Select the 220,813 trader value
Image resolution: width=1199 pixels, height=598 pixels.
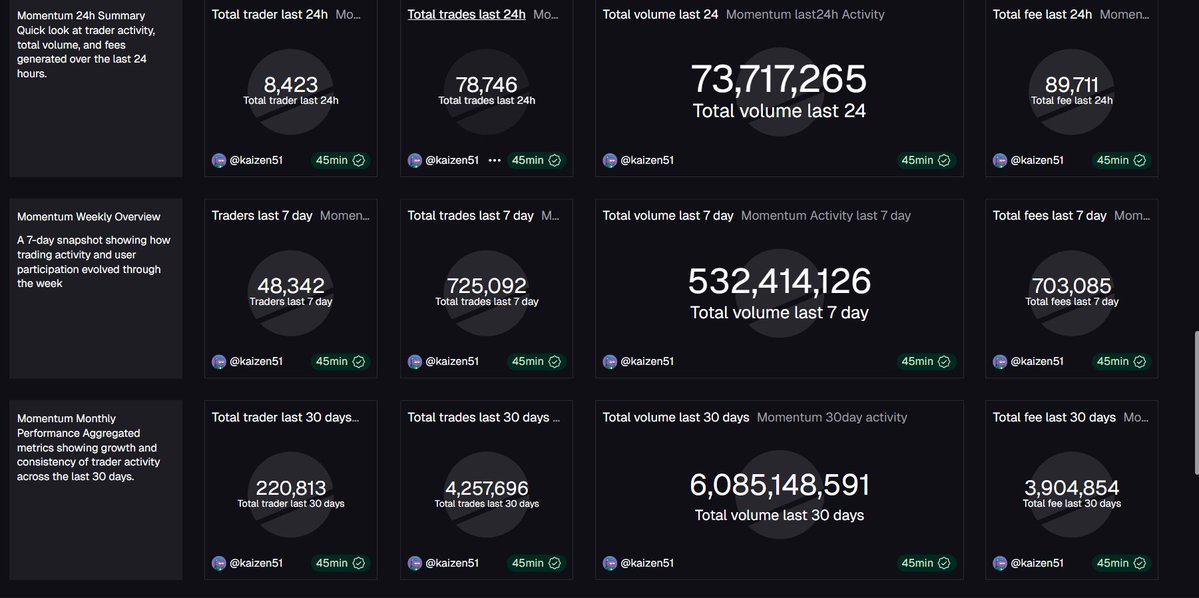291,488
